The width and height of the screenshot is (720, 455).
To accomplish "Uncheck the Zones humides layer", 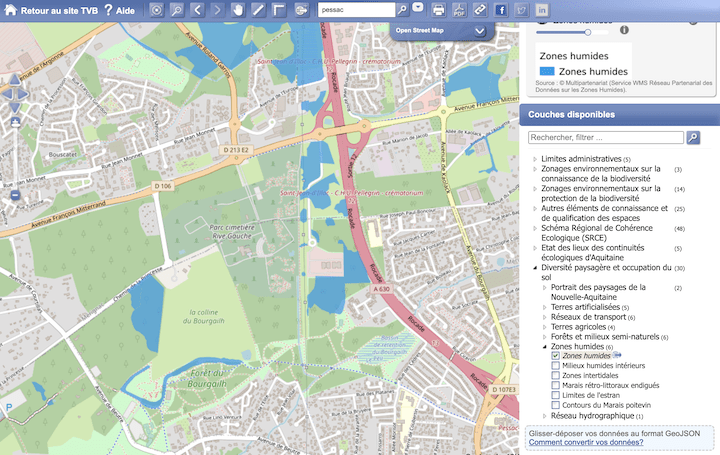I will [556, 356].
